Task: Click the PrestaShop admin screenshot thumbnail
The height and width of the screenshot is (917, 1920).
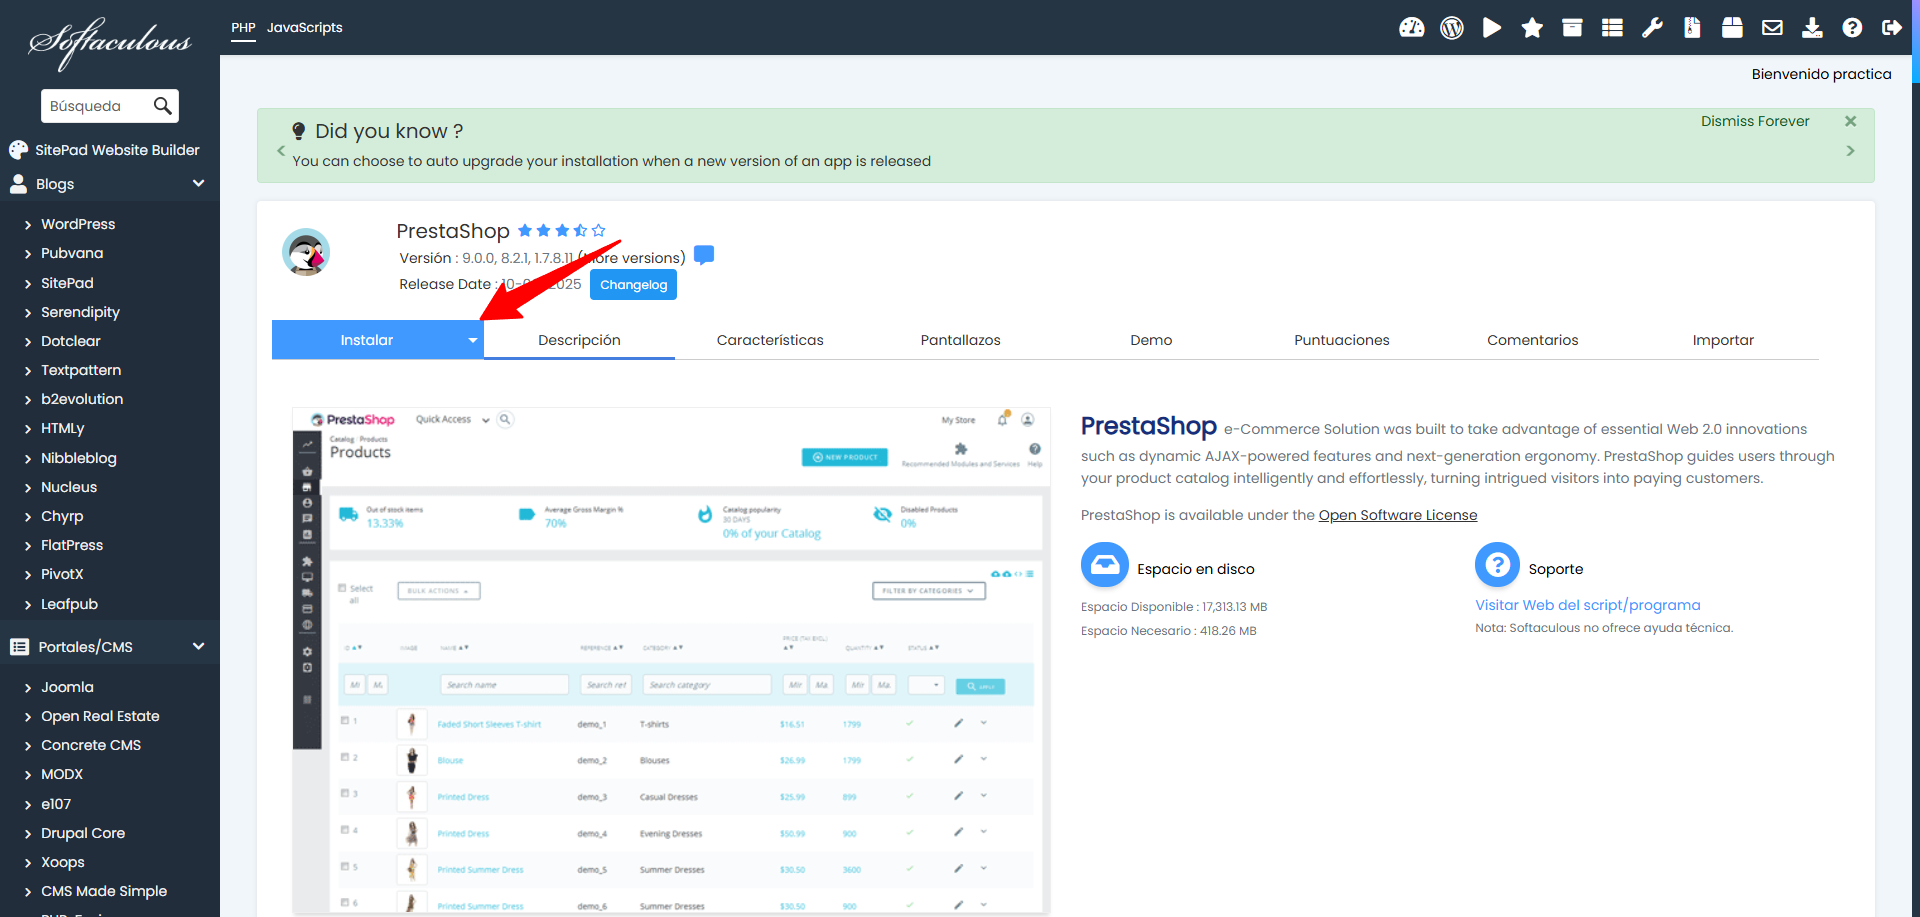Action: click(x=671, y=660)
